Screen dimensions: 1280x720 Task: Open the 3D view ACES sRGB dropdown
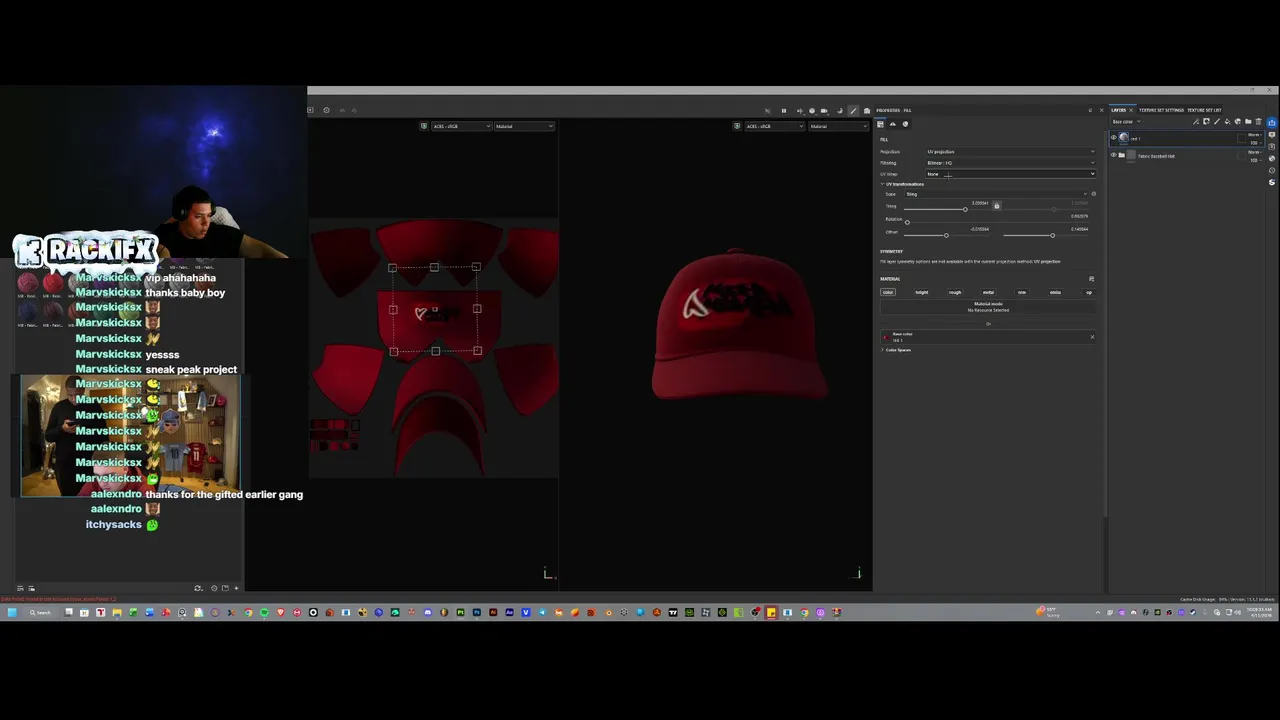pos(774,126)
